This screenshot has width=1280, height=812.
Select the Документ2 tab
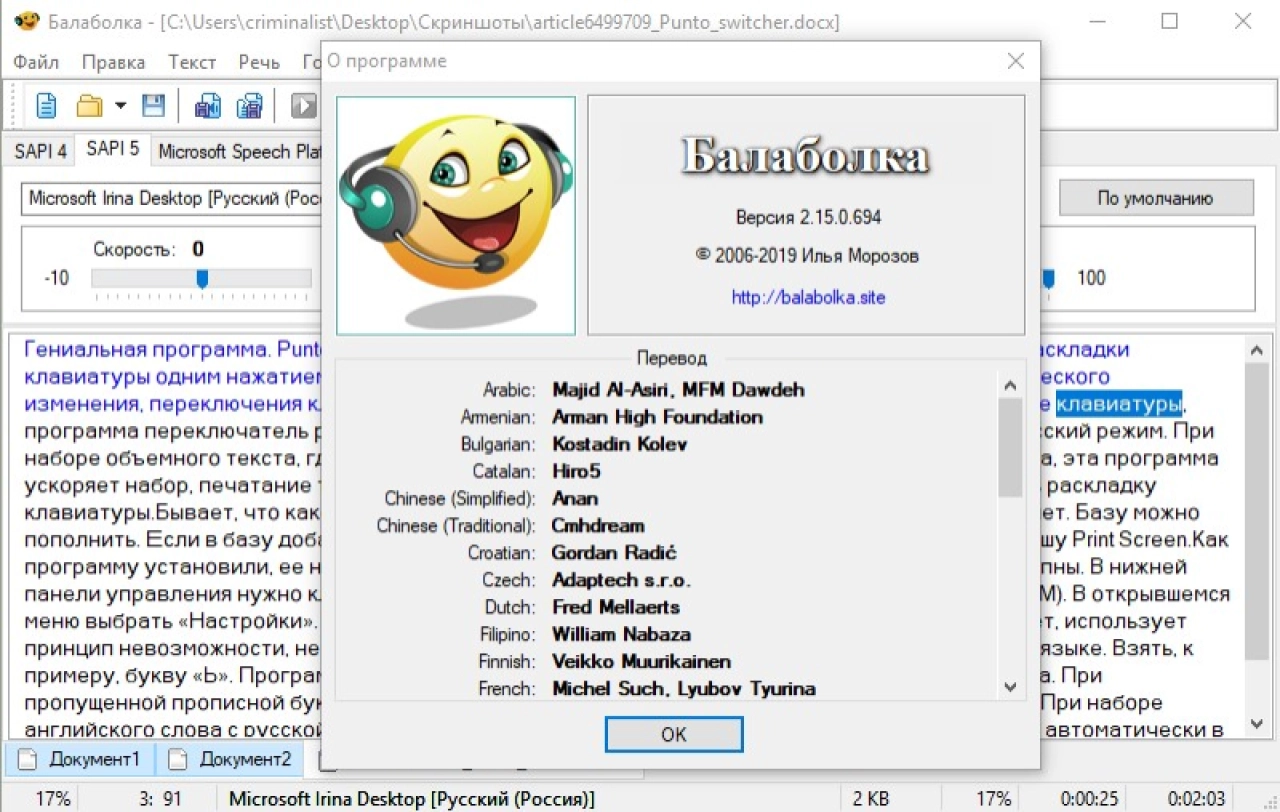click(231, 759)
